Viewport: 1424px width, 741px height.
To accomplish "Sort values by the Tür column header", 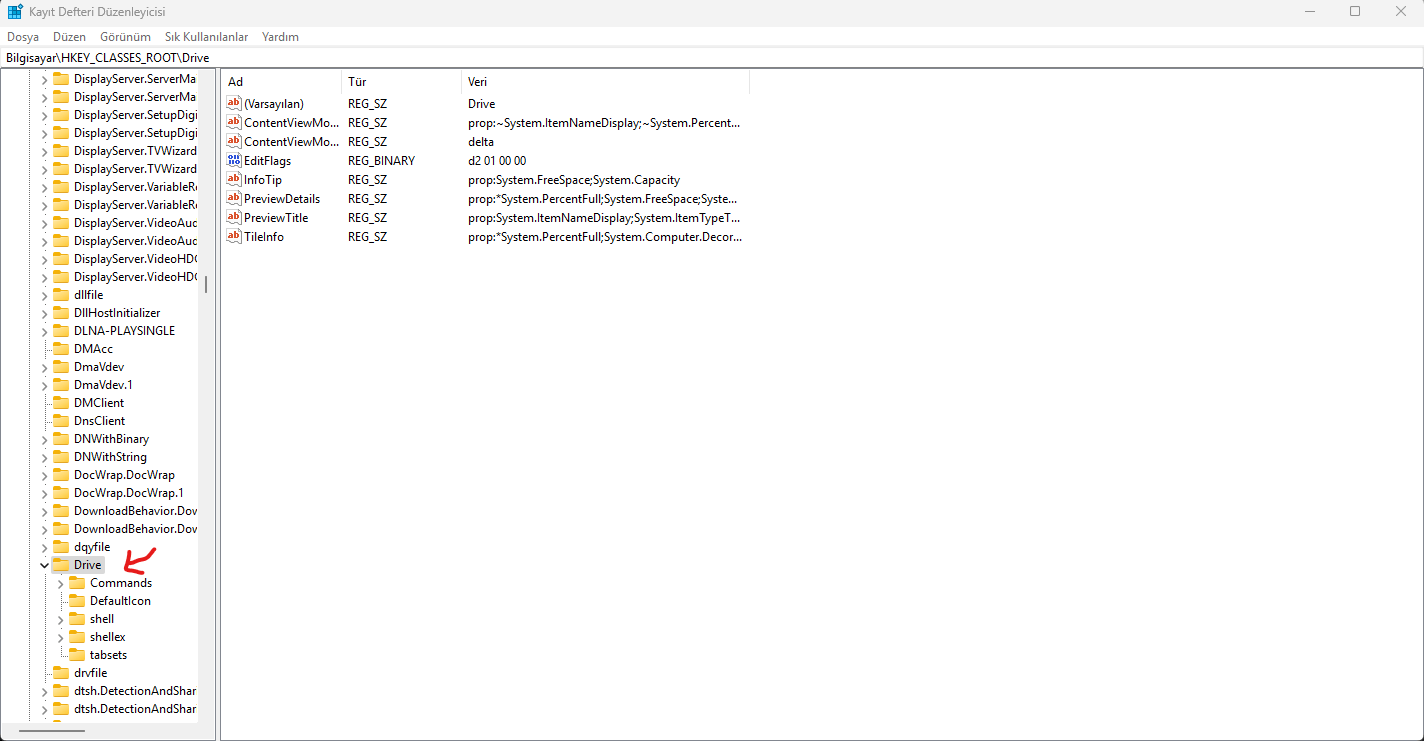I will [x=401, y=81].
